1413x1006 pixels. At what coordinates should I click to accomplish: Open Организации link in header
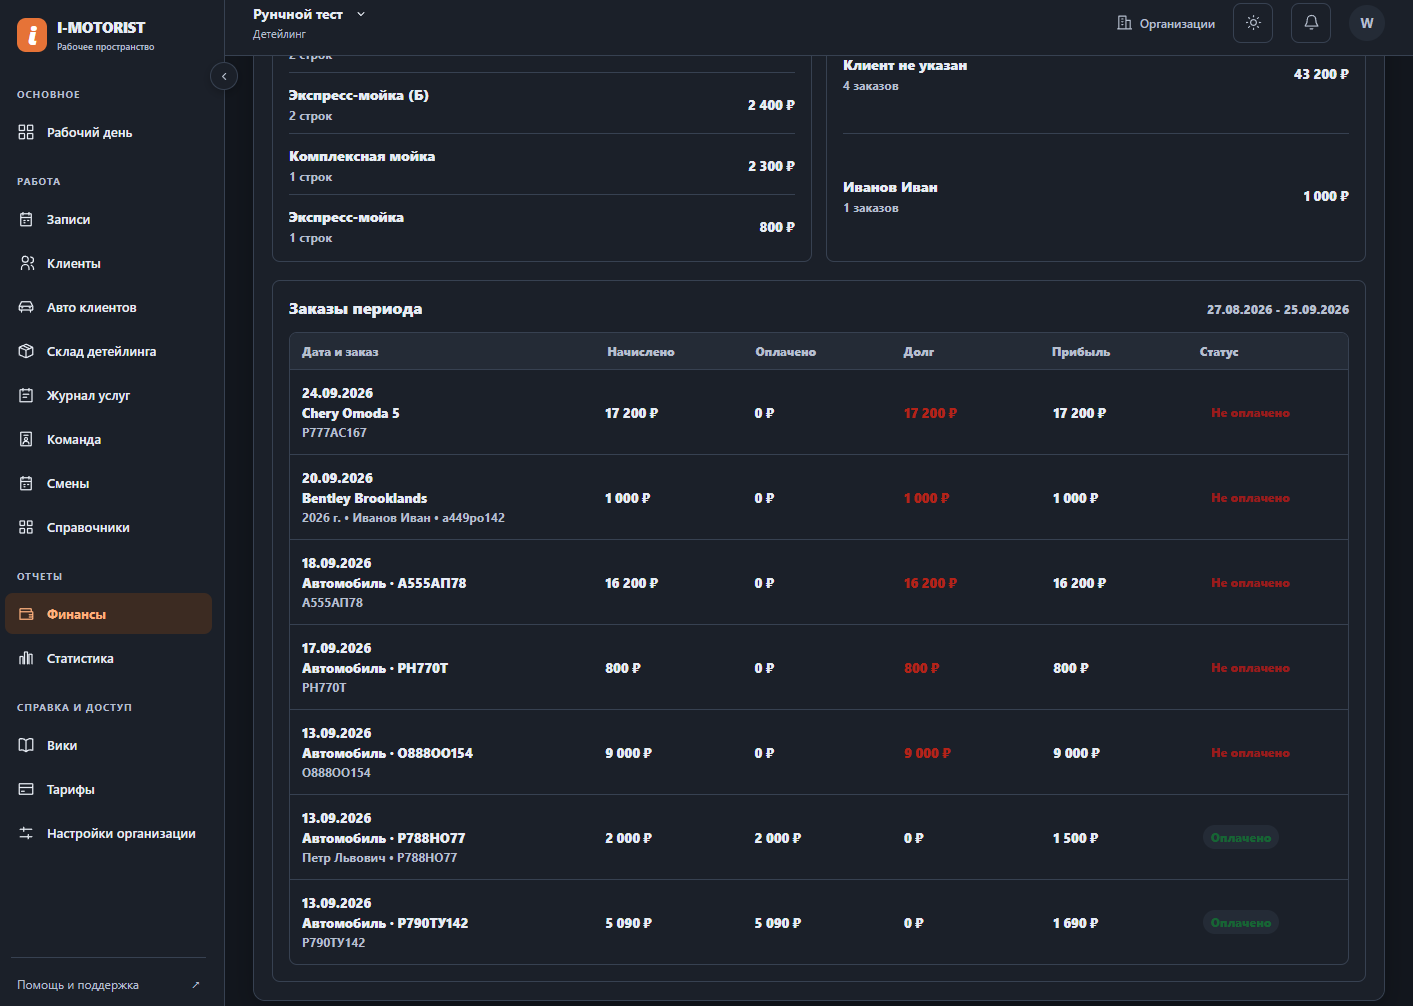click(1166, 23)
